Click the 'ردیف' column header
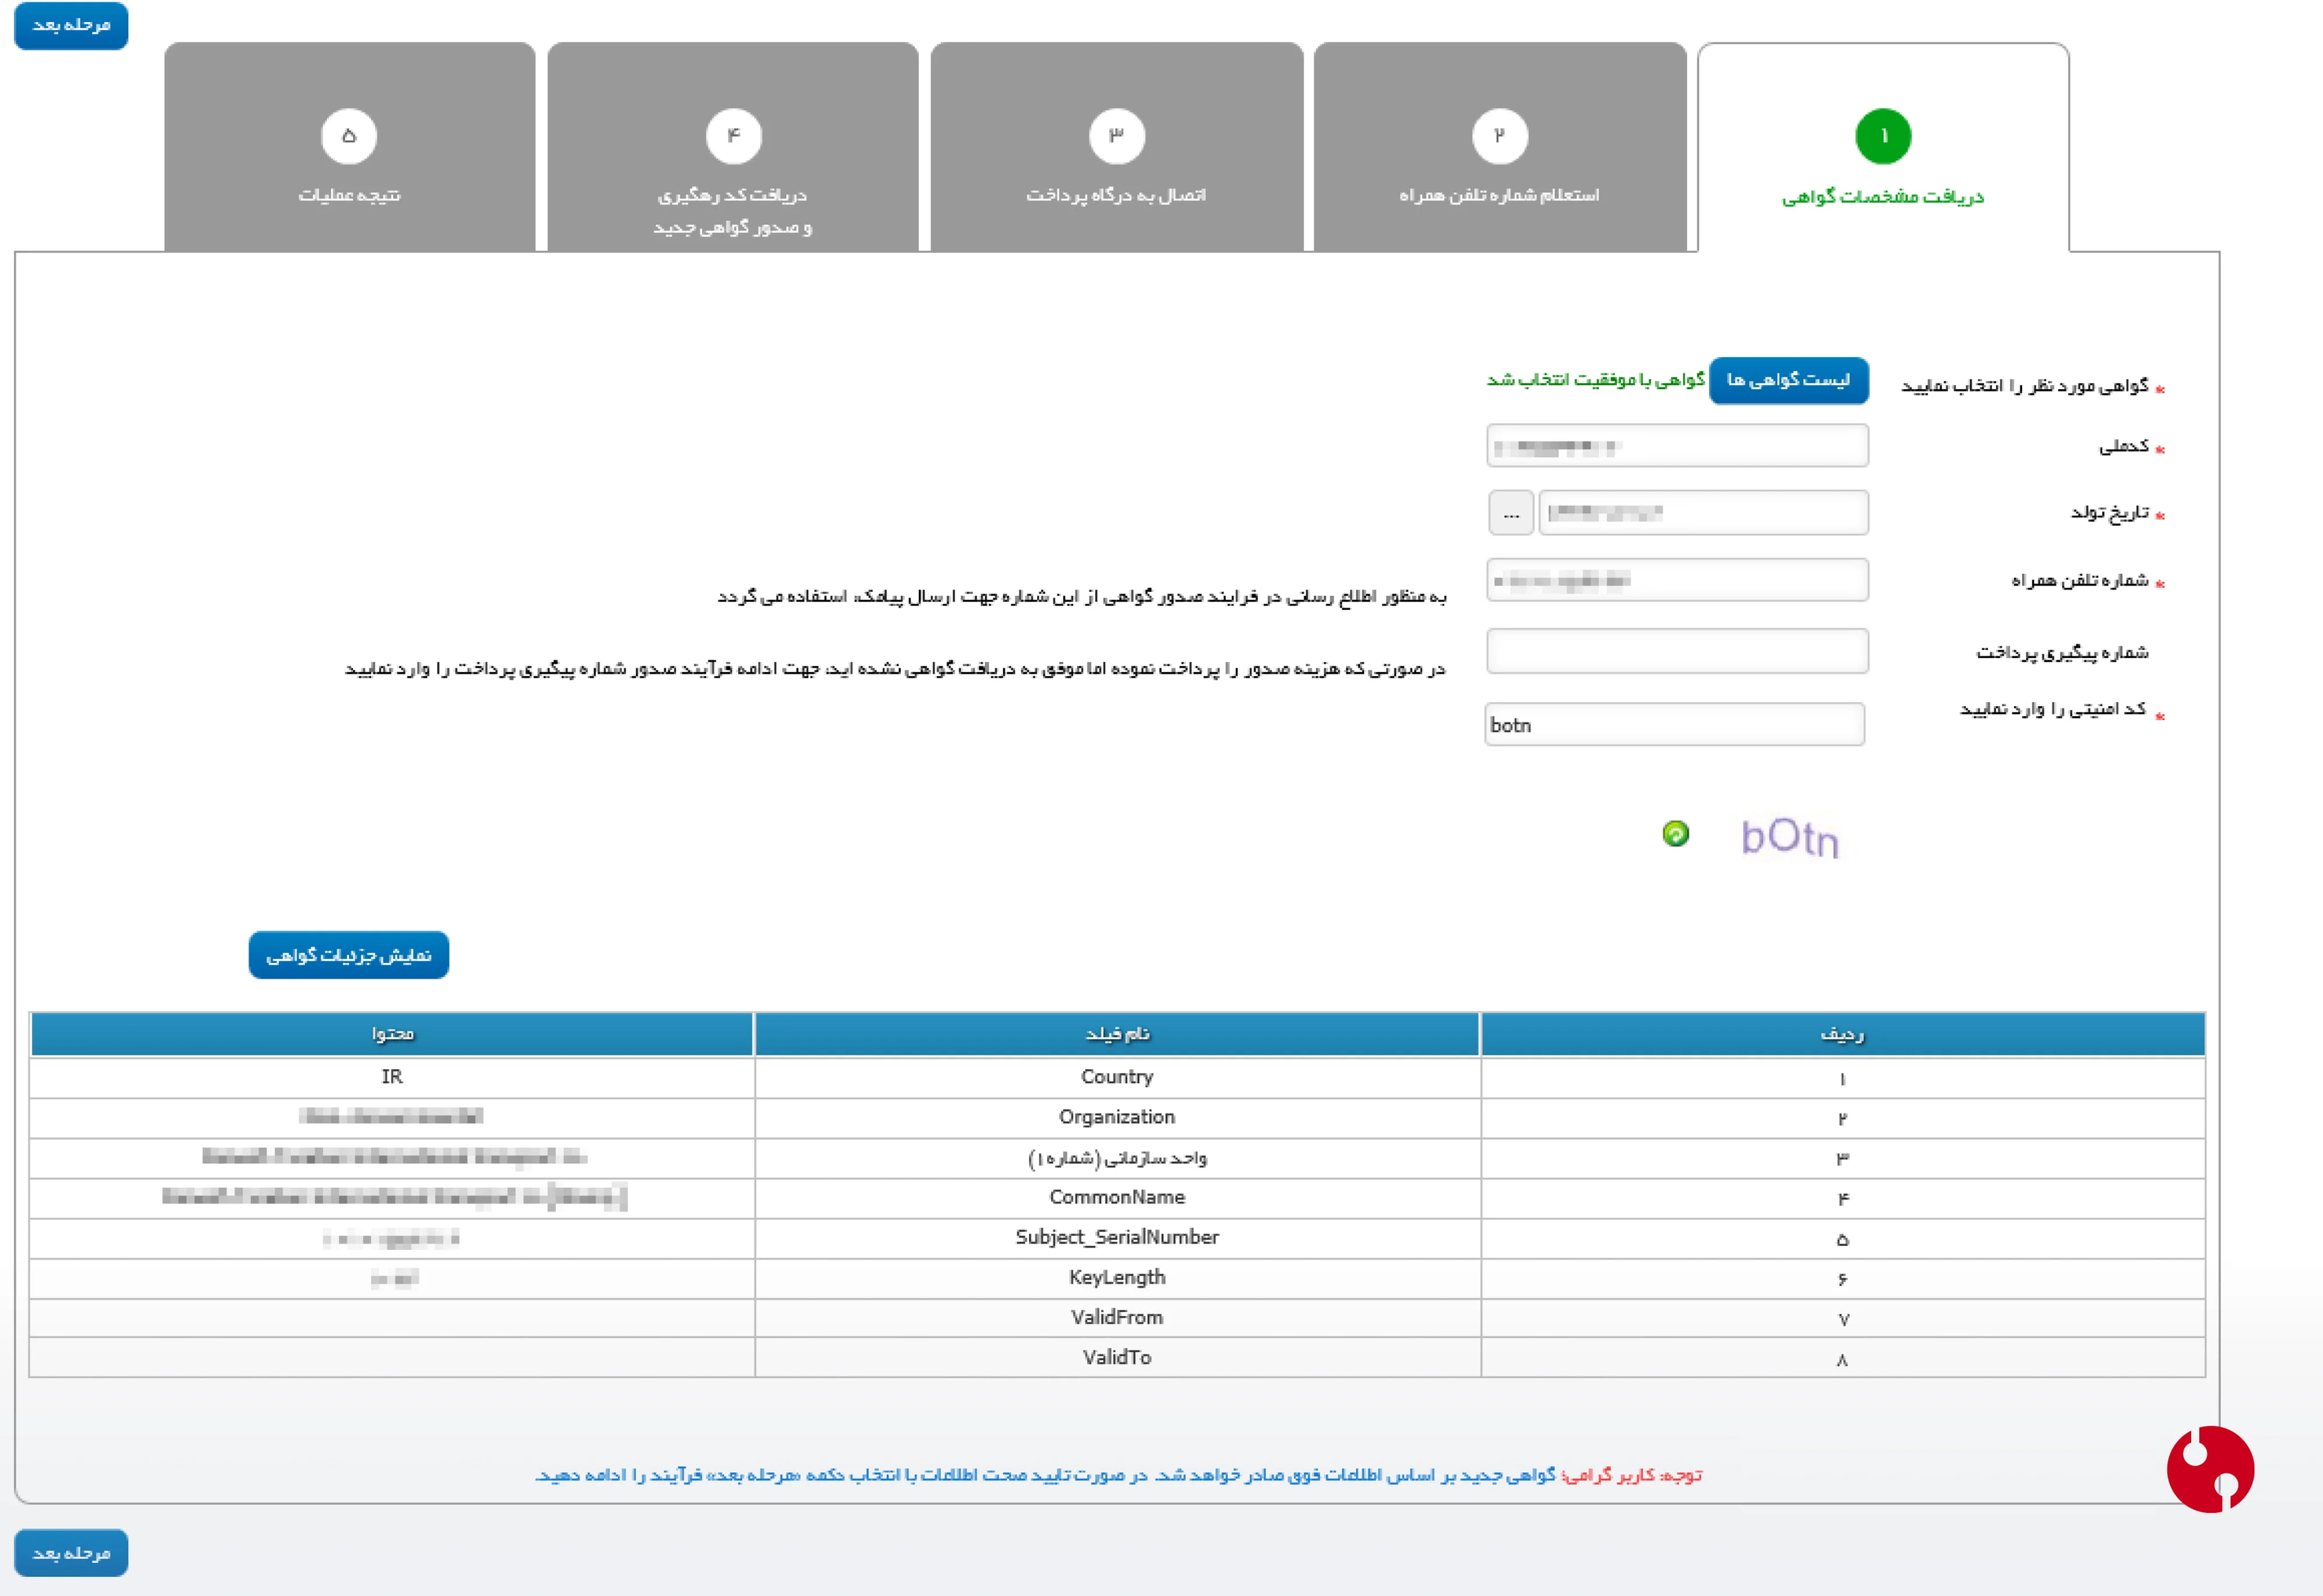The width and height of the screenshot is (2323, 1596). (1842, 1034)
